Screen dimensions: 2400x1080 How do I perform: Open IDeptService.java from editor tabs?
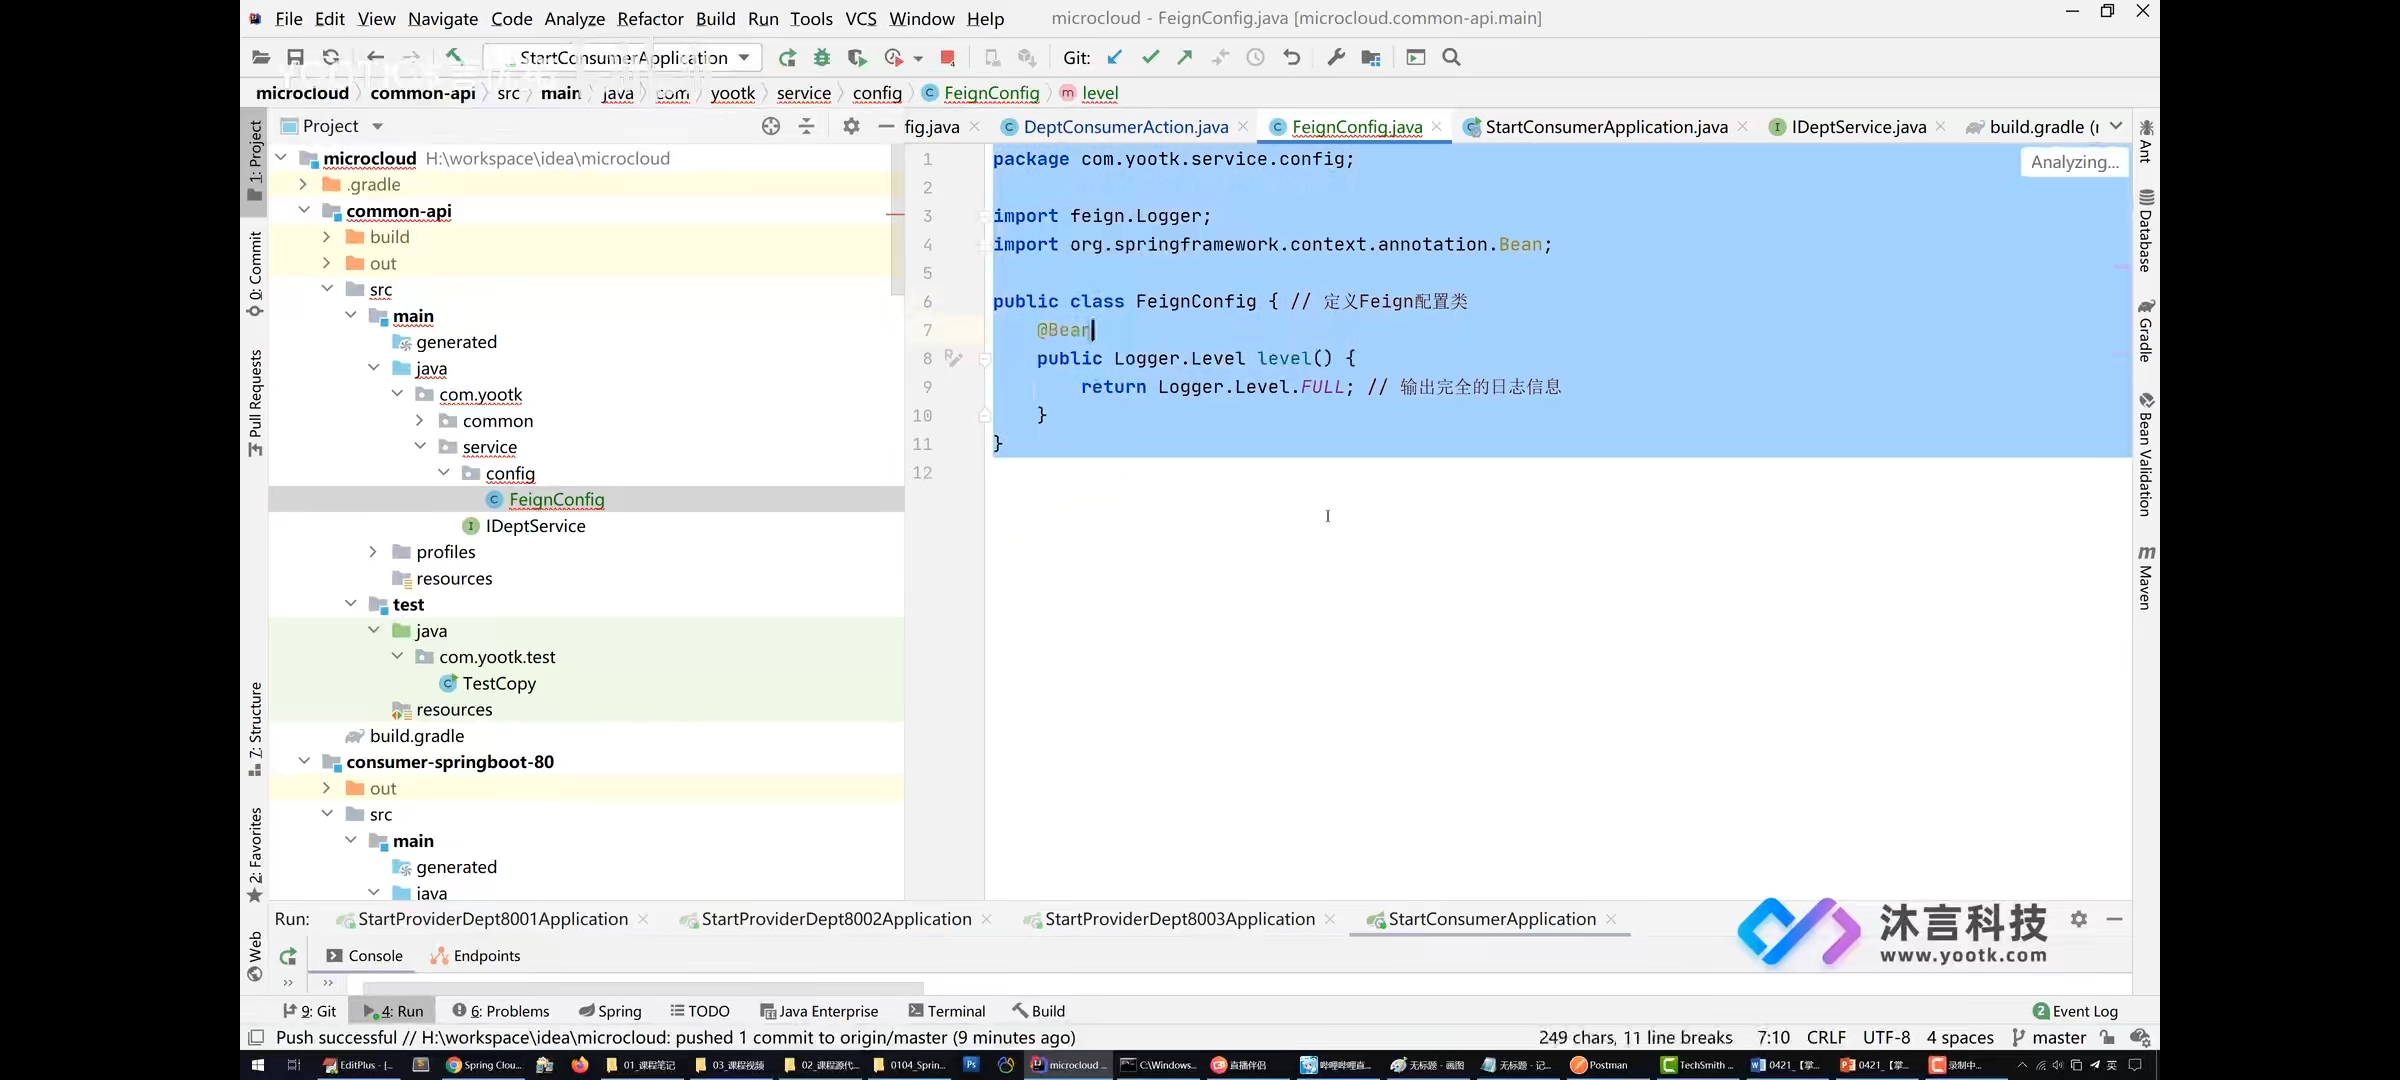tap(1858, 127)
